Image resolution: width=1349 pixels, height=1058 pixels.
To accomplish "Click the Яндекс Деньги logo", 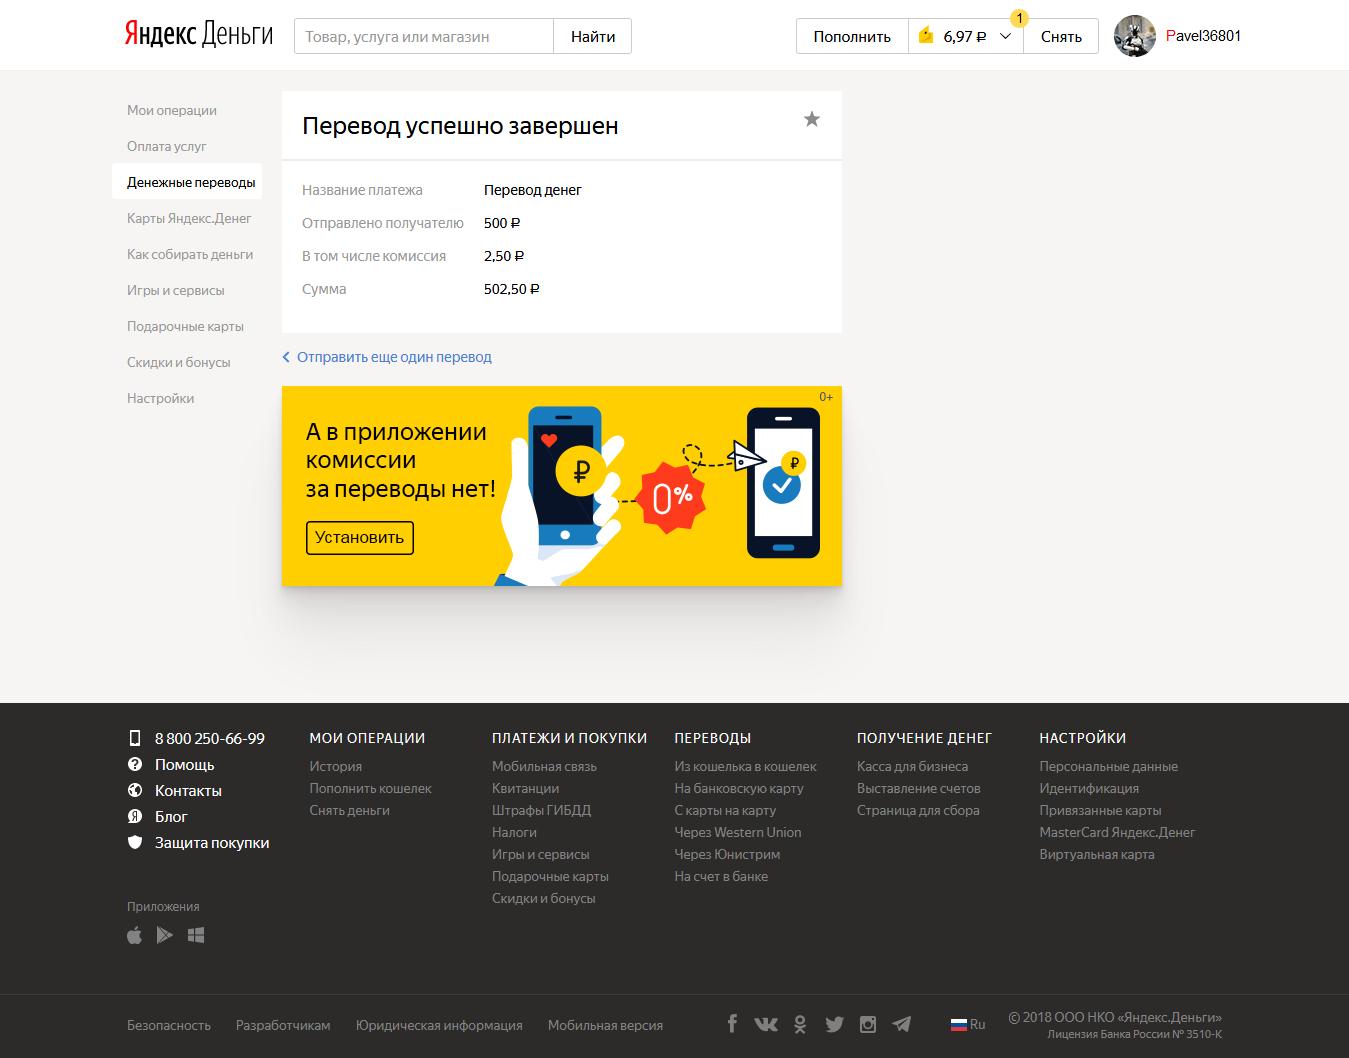I will 199,34.
